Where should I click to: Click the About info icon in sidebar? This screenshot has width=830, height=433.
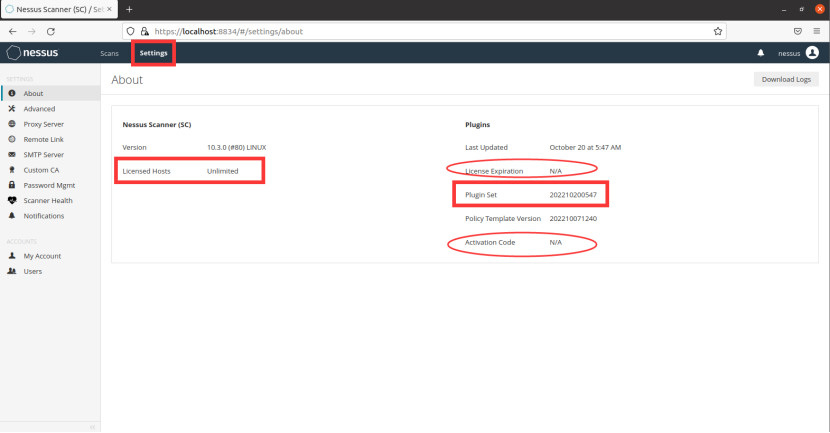(x=12, y=93)
